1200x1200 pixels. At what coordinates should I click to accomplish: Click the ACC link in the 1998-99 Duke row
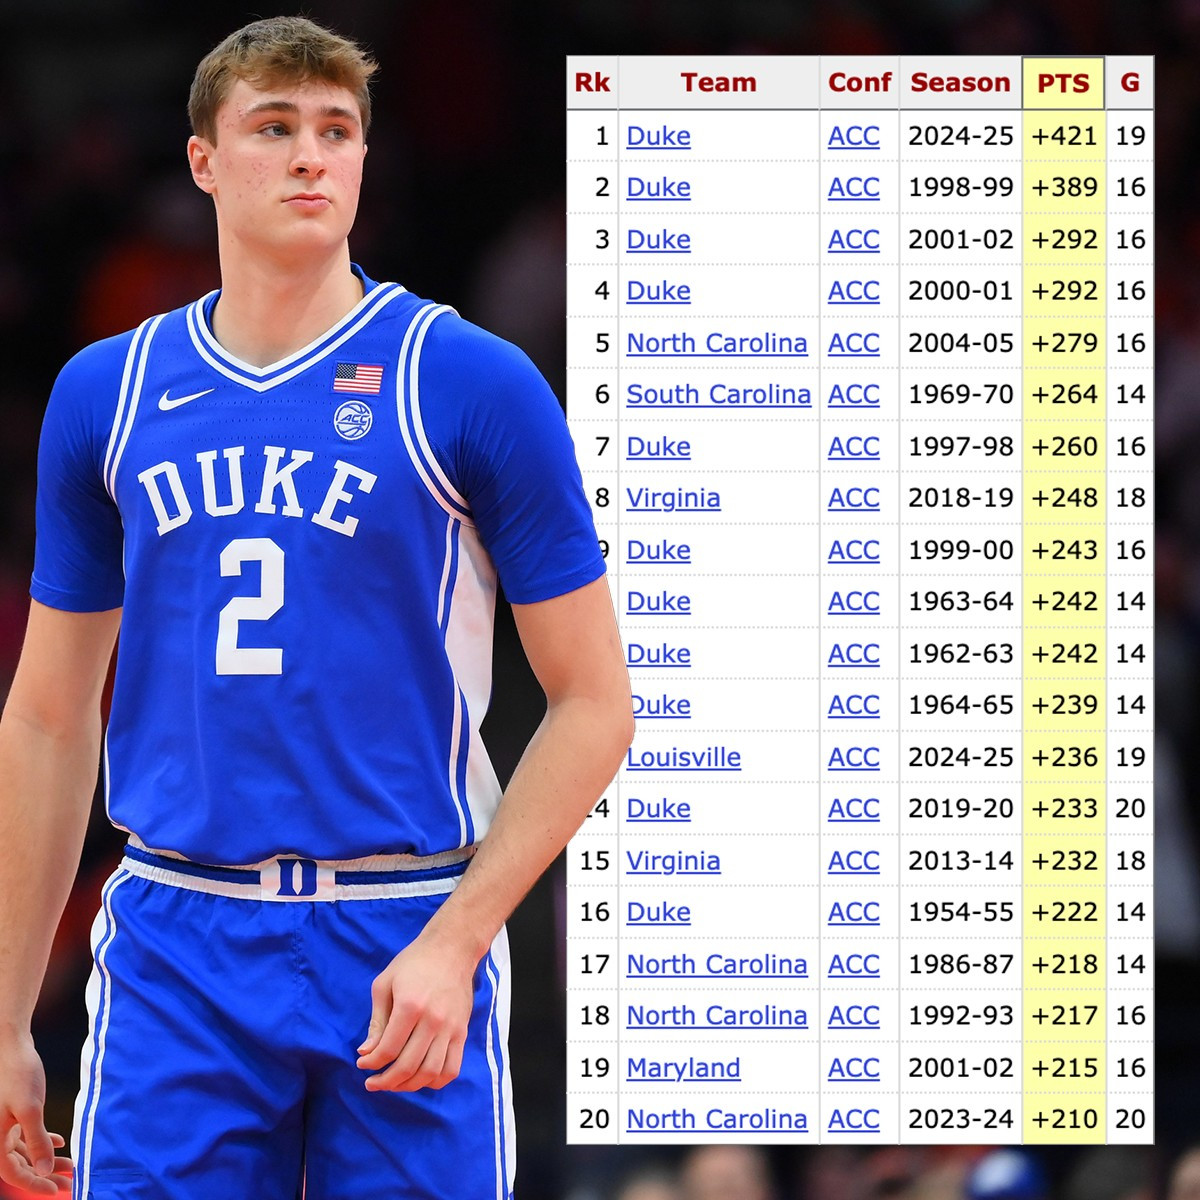854,188
